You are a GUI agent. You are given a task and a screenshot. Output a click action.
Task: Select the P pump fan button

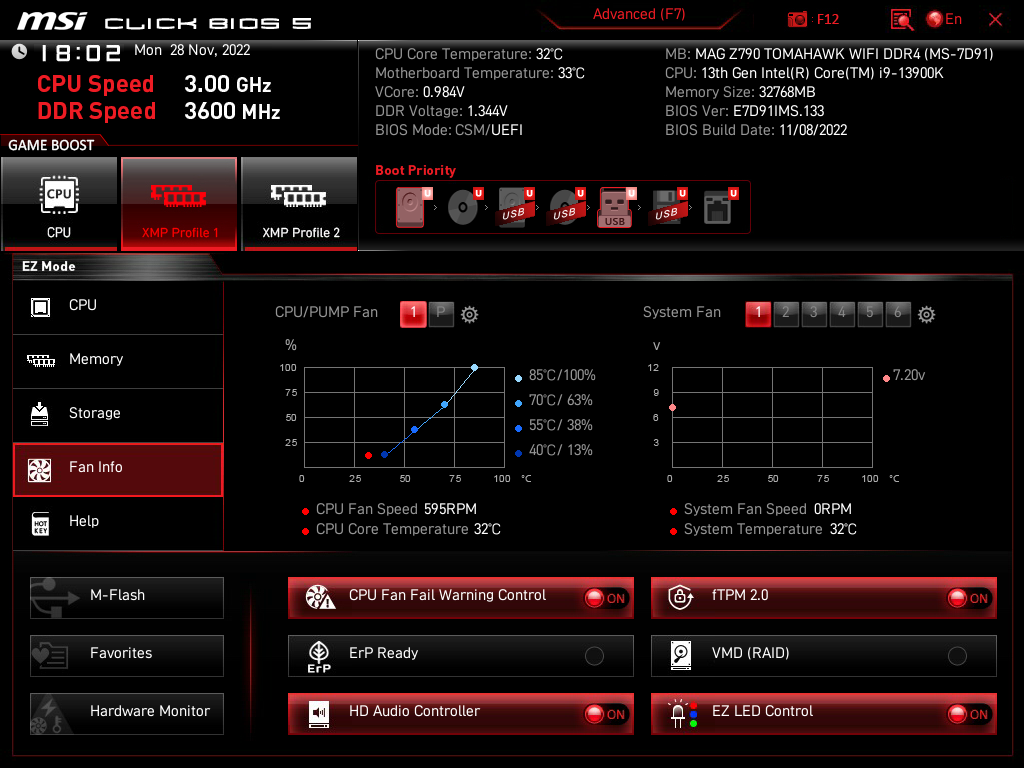441,313
